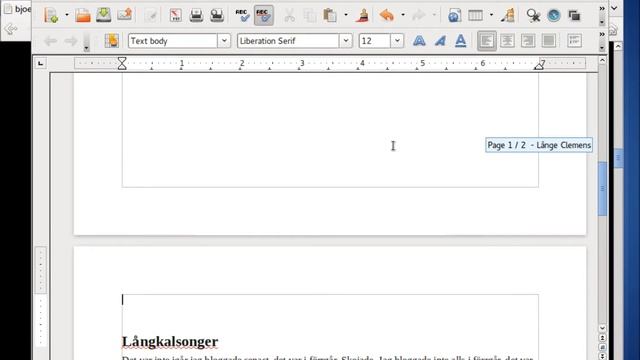
Task: Open Table size dropdown arrow
Action: [491, 16]
